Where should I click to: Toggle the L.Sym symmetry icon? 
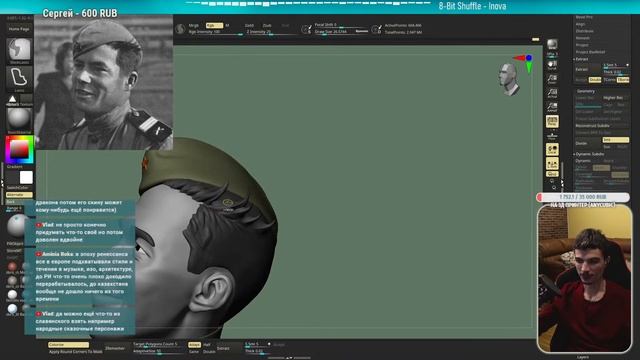click(552, 164)
